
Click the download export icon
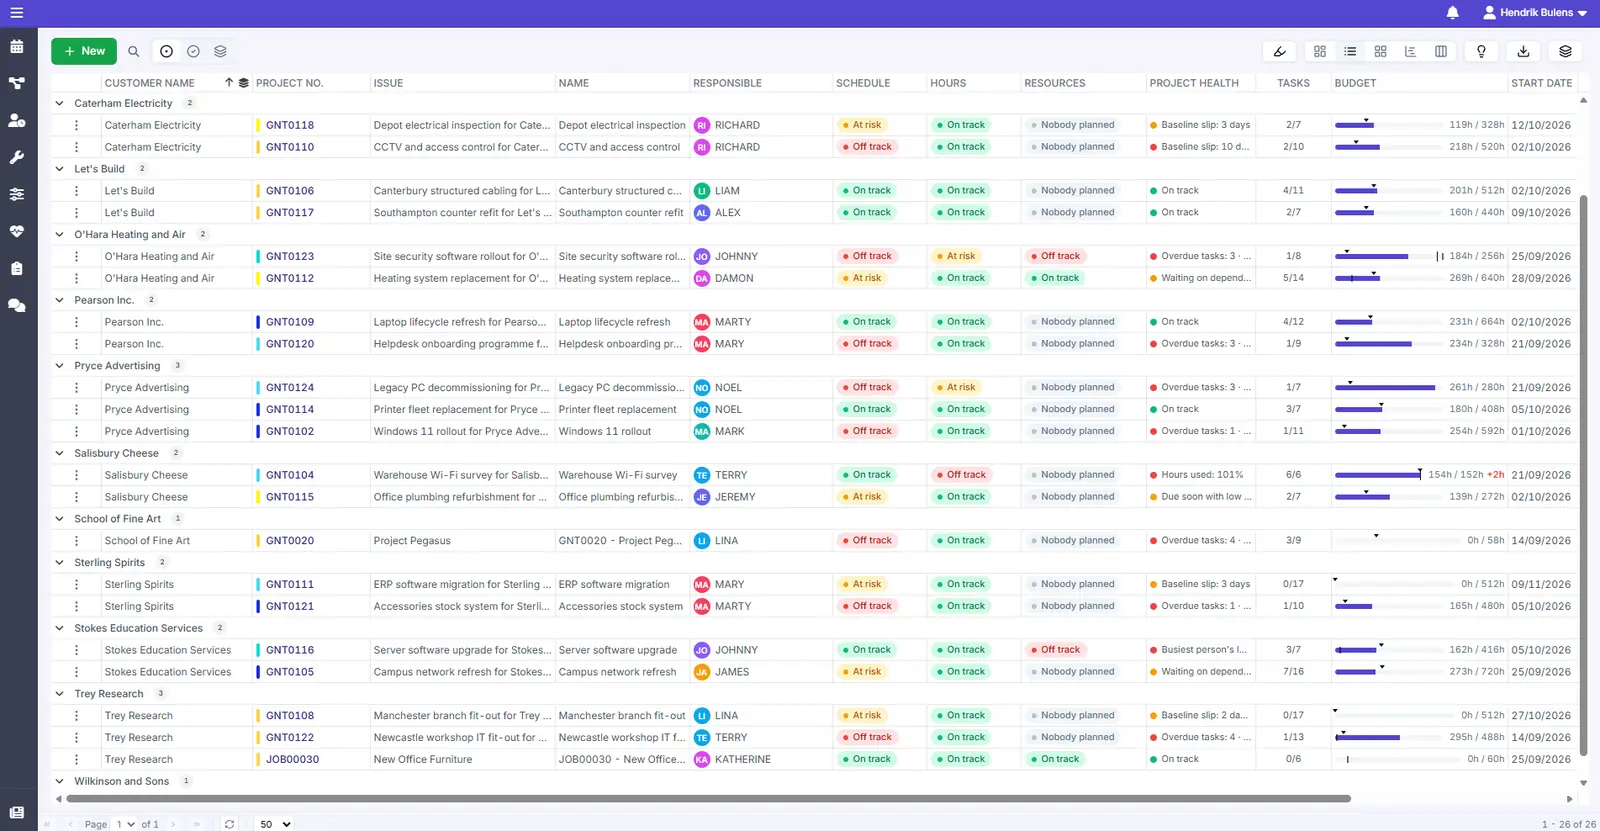[x=1523, y=51]
